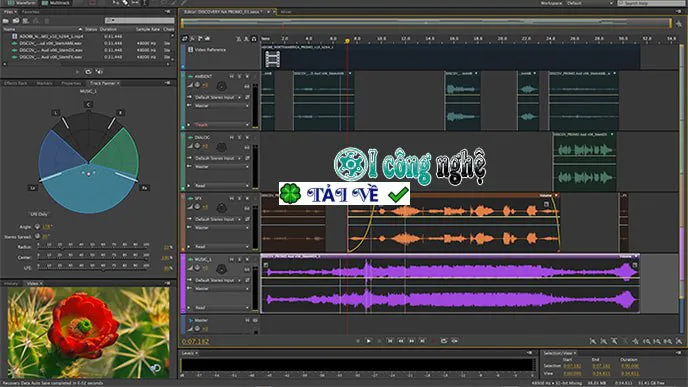
Task: Click the Open File folder icon in Files panel
Action: [x=6, y=21]
